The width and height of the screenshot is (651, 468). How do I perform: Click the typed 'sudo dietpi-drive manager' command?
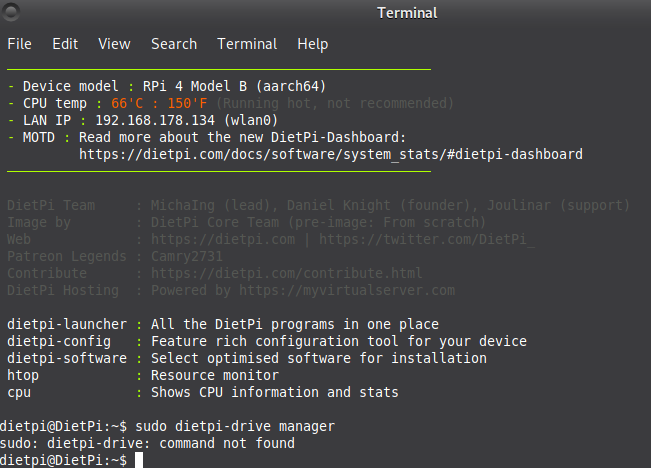point(235,426)
